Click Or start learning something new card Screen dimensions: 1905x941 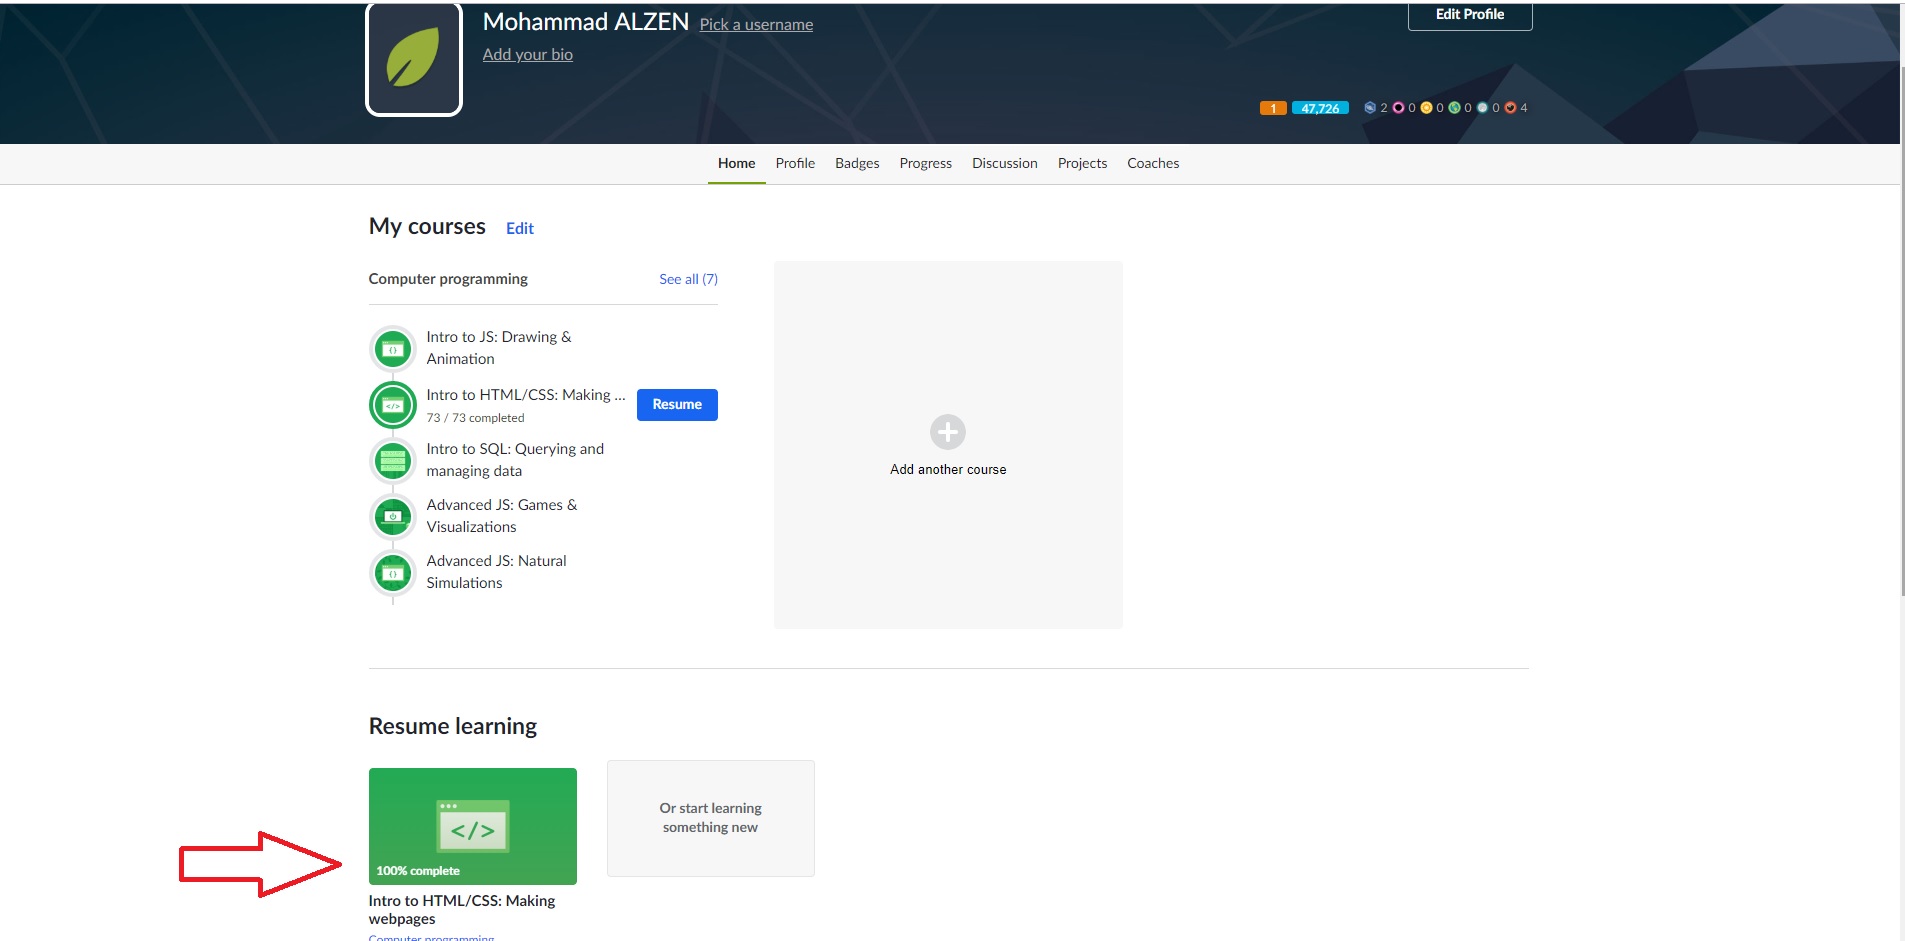pyautogui.click(x=711, y=818)
